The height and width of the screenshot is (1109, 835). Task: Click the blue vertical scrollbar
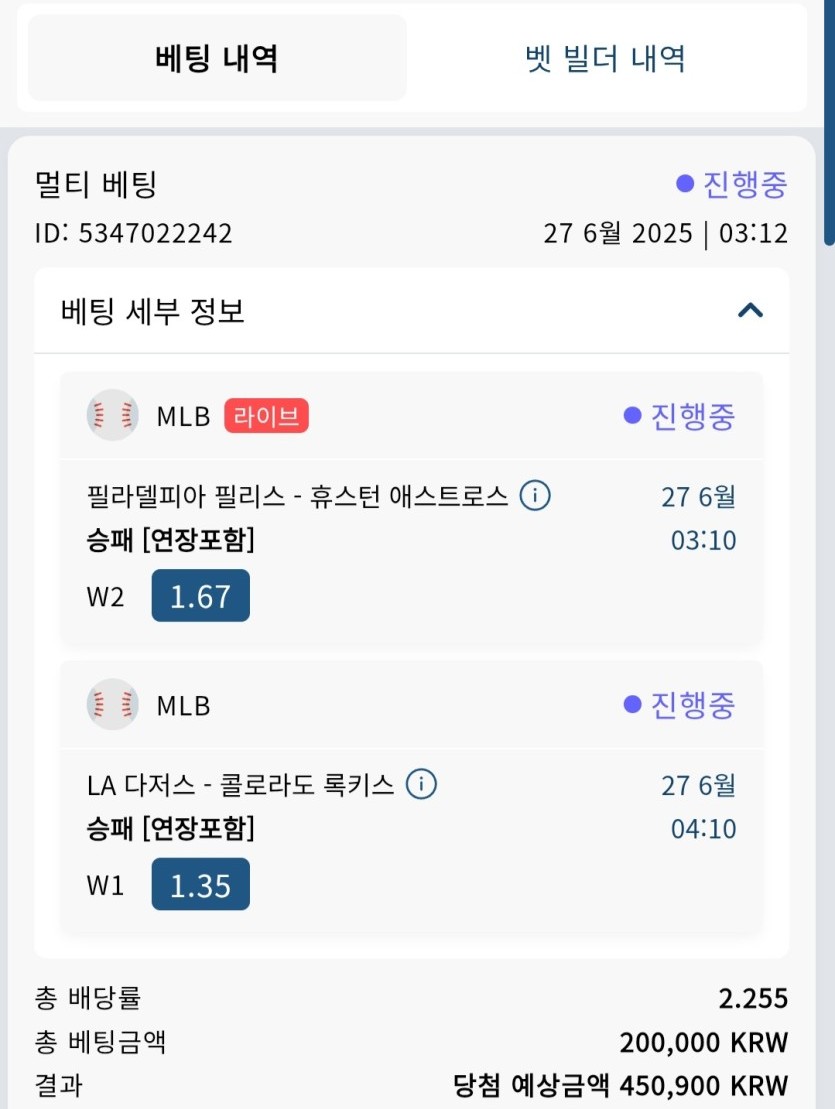829,122
